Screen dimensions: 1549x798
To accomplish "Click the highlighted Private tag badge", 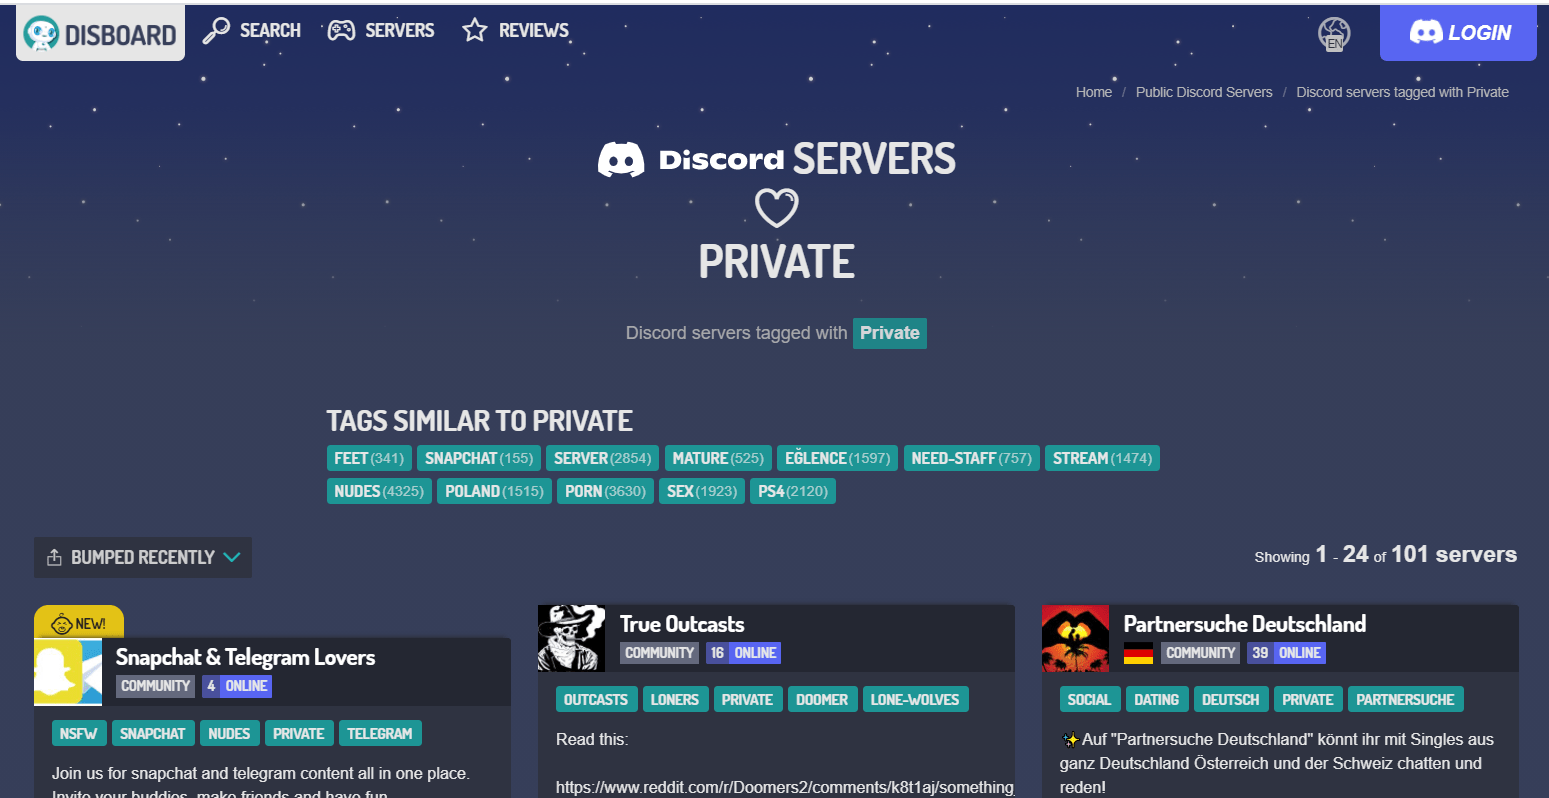I will (890, 333).
